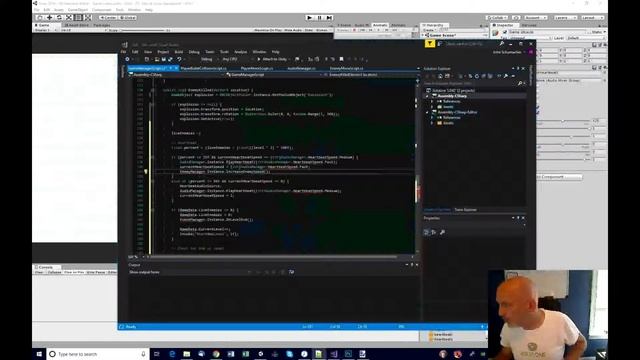This screenshot has height=360, width=640.
Task: Switch to EnemyMoveScript.cs tab
Action: click(x=346, y=69)
